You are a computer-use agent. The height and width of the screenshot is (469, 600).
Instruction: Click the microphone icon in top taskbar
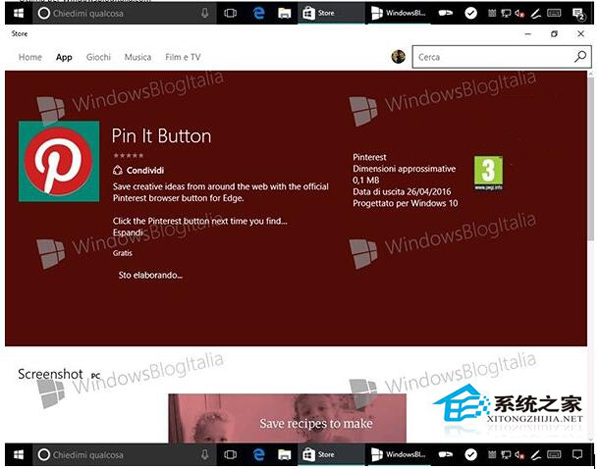point(205,13)
